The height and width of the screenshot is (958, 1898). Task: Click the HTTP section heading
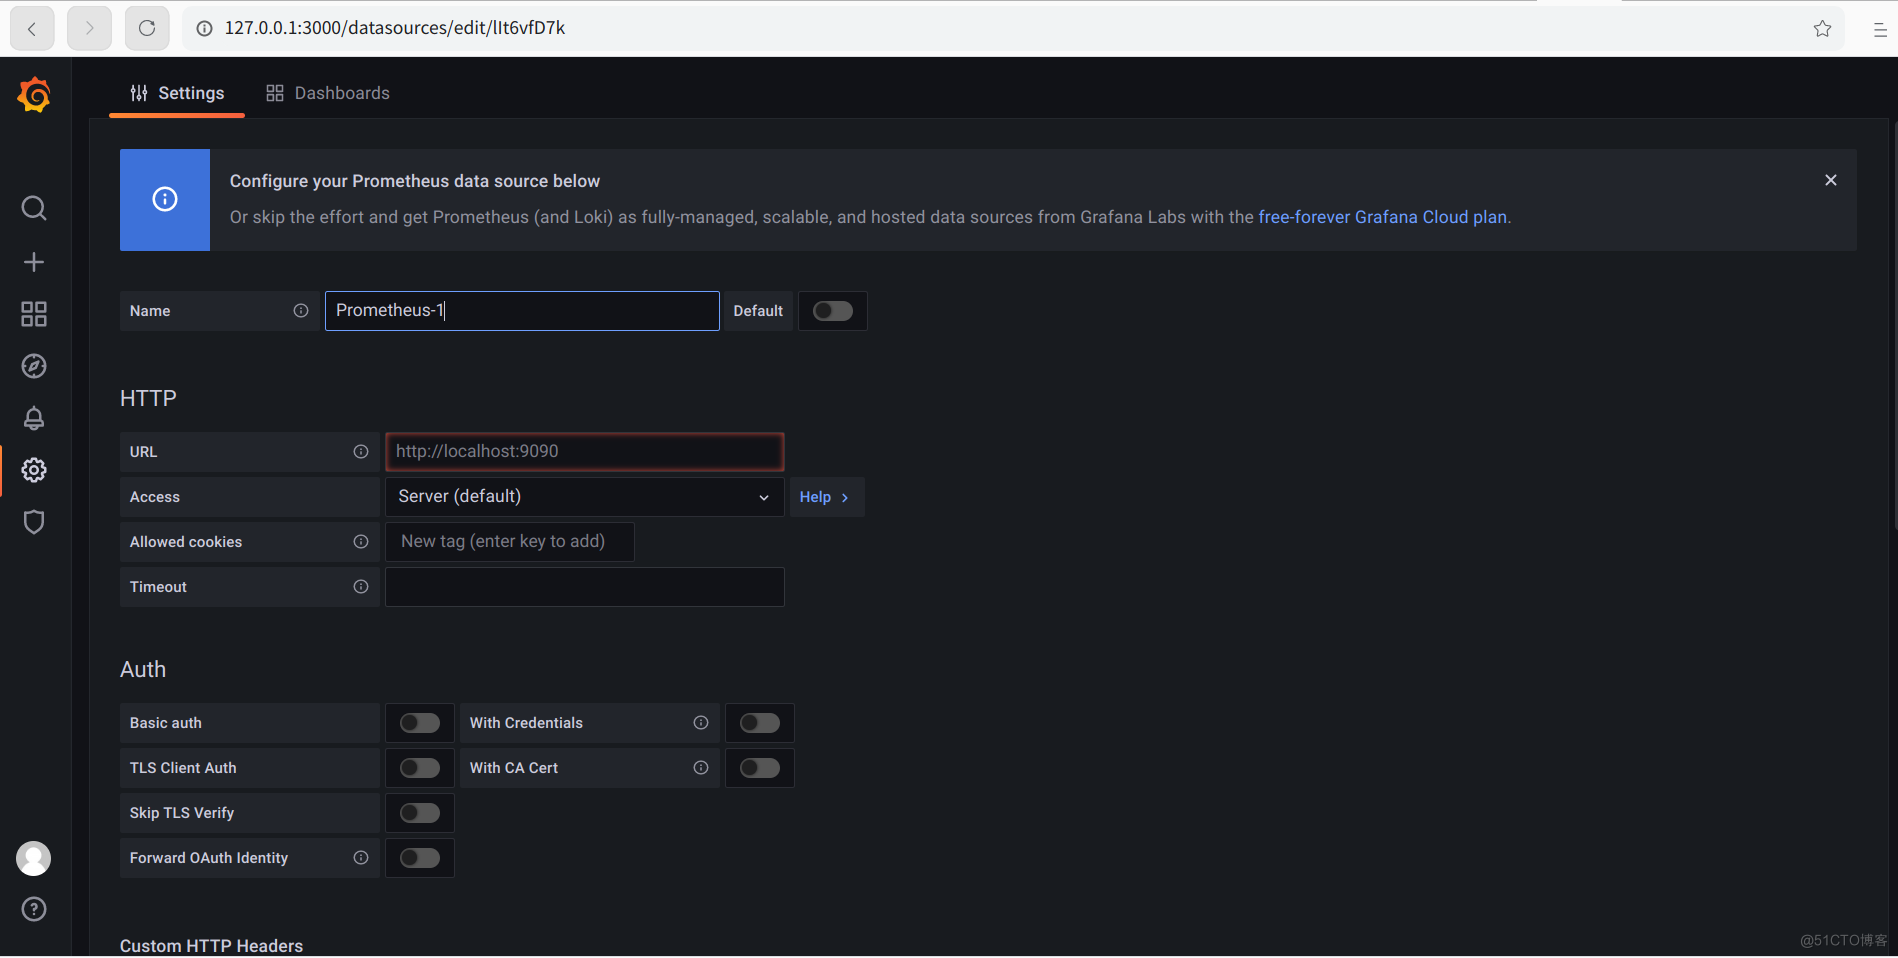coord(148,398)
